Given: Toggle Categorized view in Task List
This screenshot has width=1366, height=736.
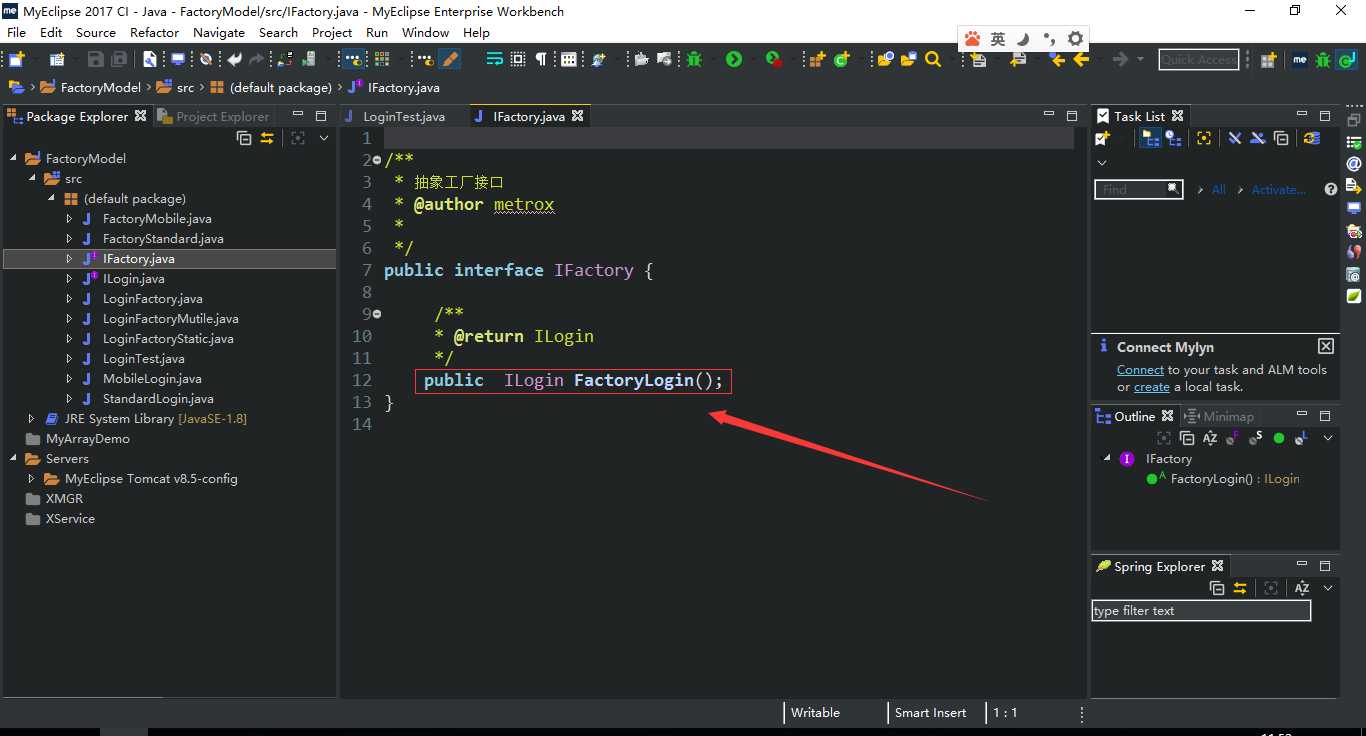Looking at the screenshot, I should [1150, 138].
